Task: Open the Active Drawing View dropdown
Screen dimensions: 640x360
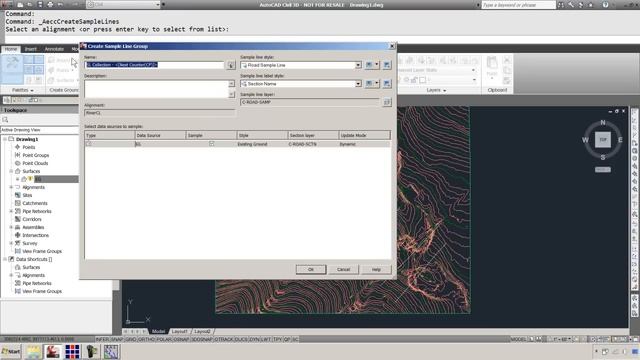Action: [40, 130]
